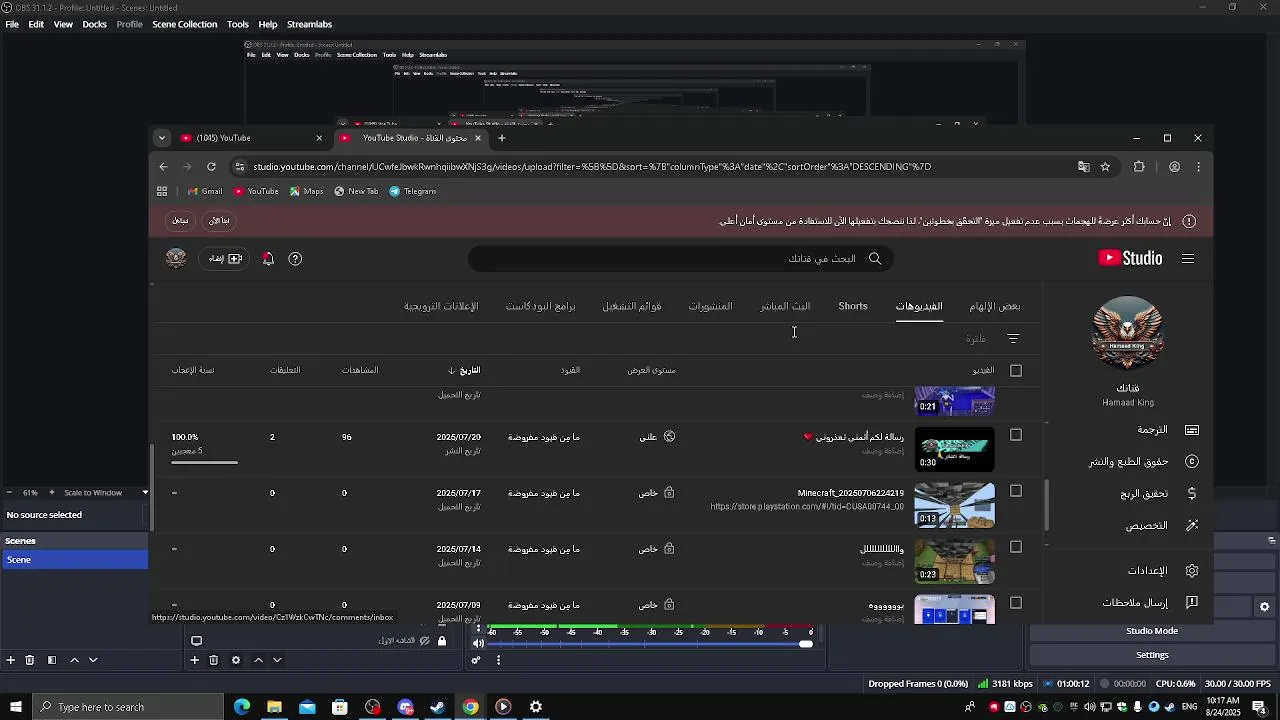Open visibility of the 2025/07/14 video

[x=657, y=549]
